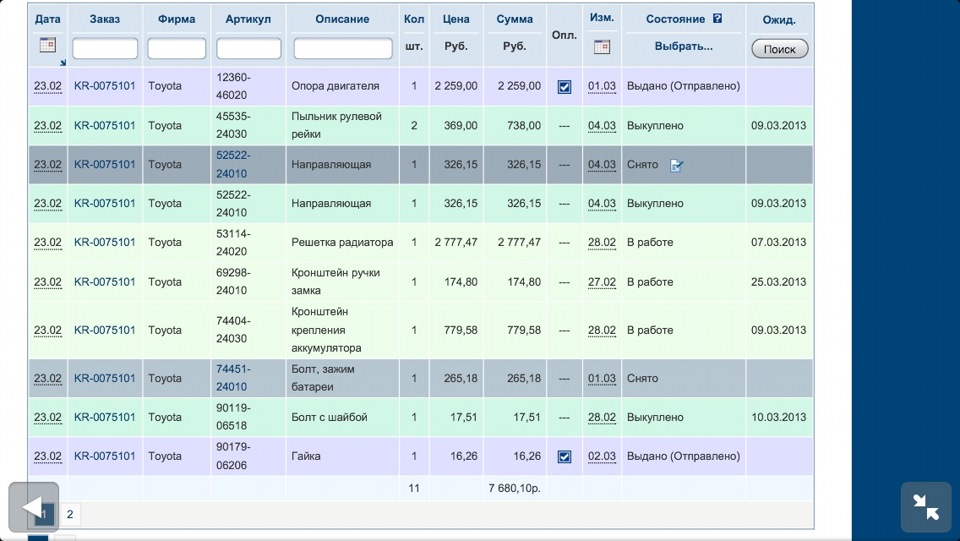
Task: Open the calendar under Изм. column
Action: 602,47
